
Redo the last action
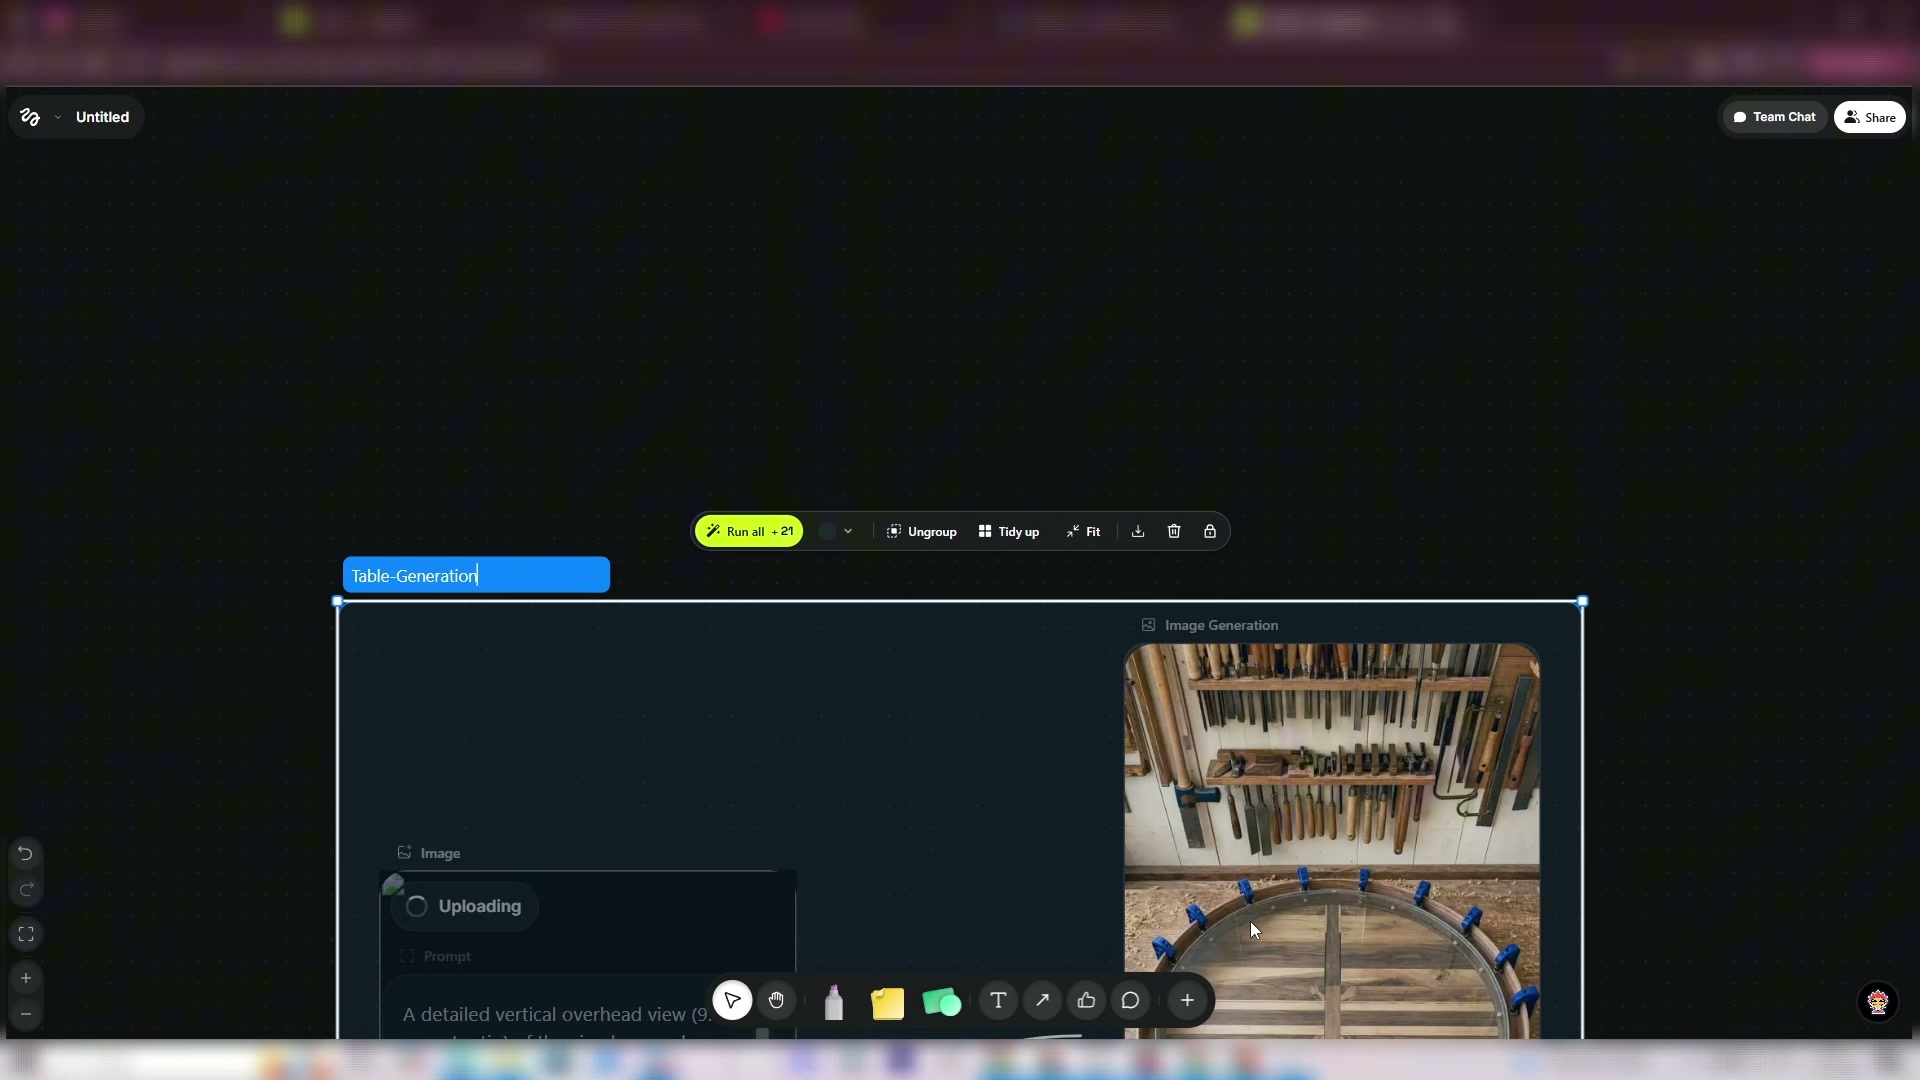pyautogui.click(x=26, y=890)
